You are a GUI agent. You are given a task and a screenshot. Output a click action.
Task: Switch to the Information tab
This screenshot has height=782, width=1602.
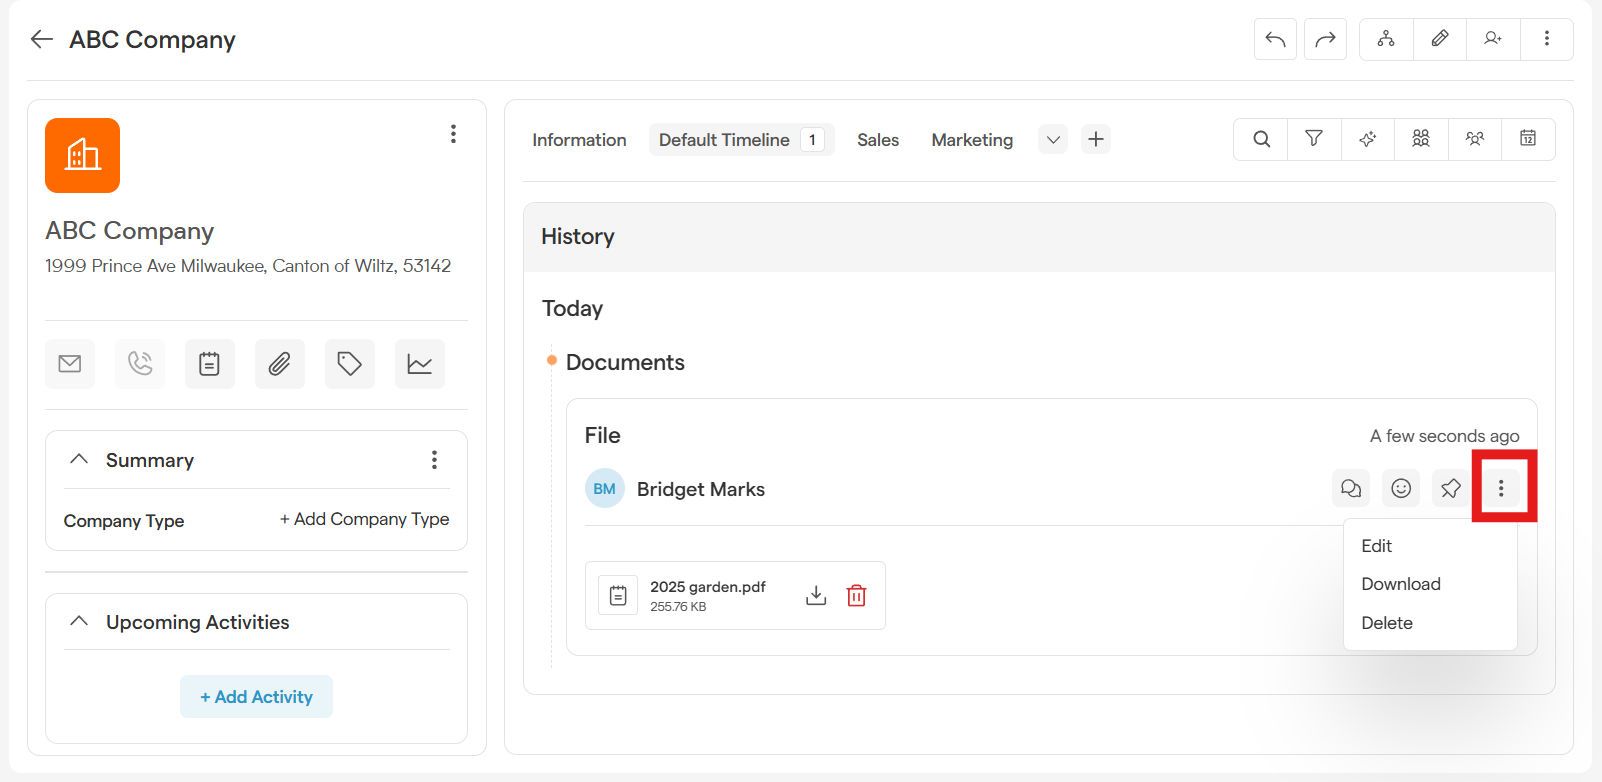click(x=579, y=140)
